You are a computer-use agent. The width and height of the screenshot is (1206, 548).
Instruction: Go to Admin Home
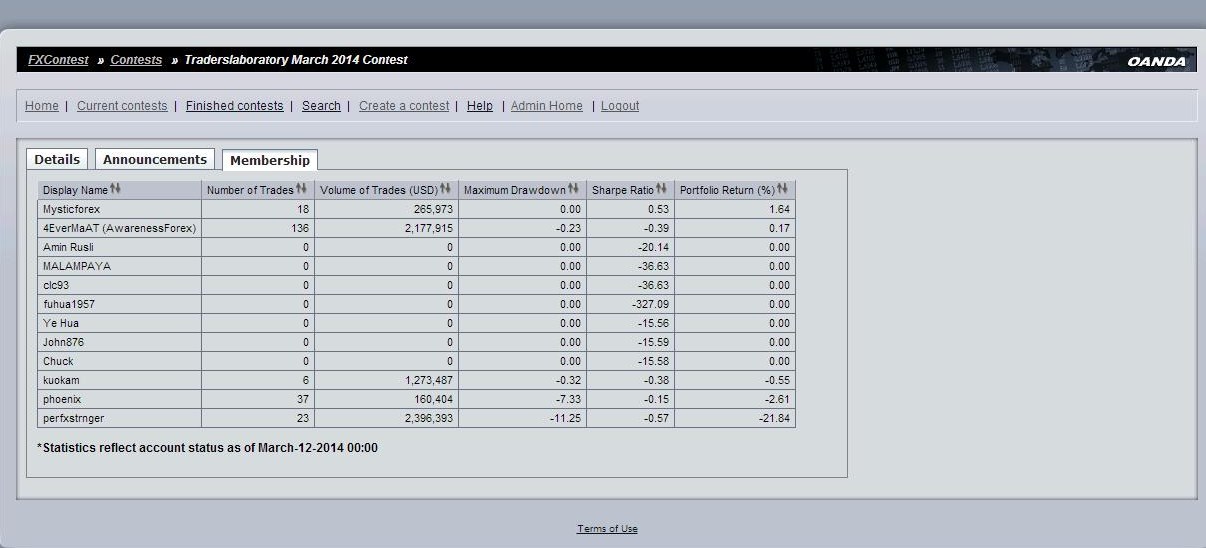[x=547, y=106]
